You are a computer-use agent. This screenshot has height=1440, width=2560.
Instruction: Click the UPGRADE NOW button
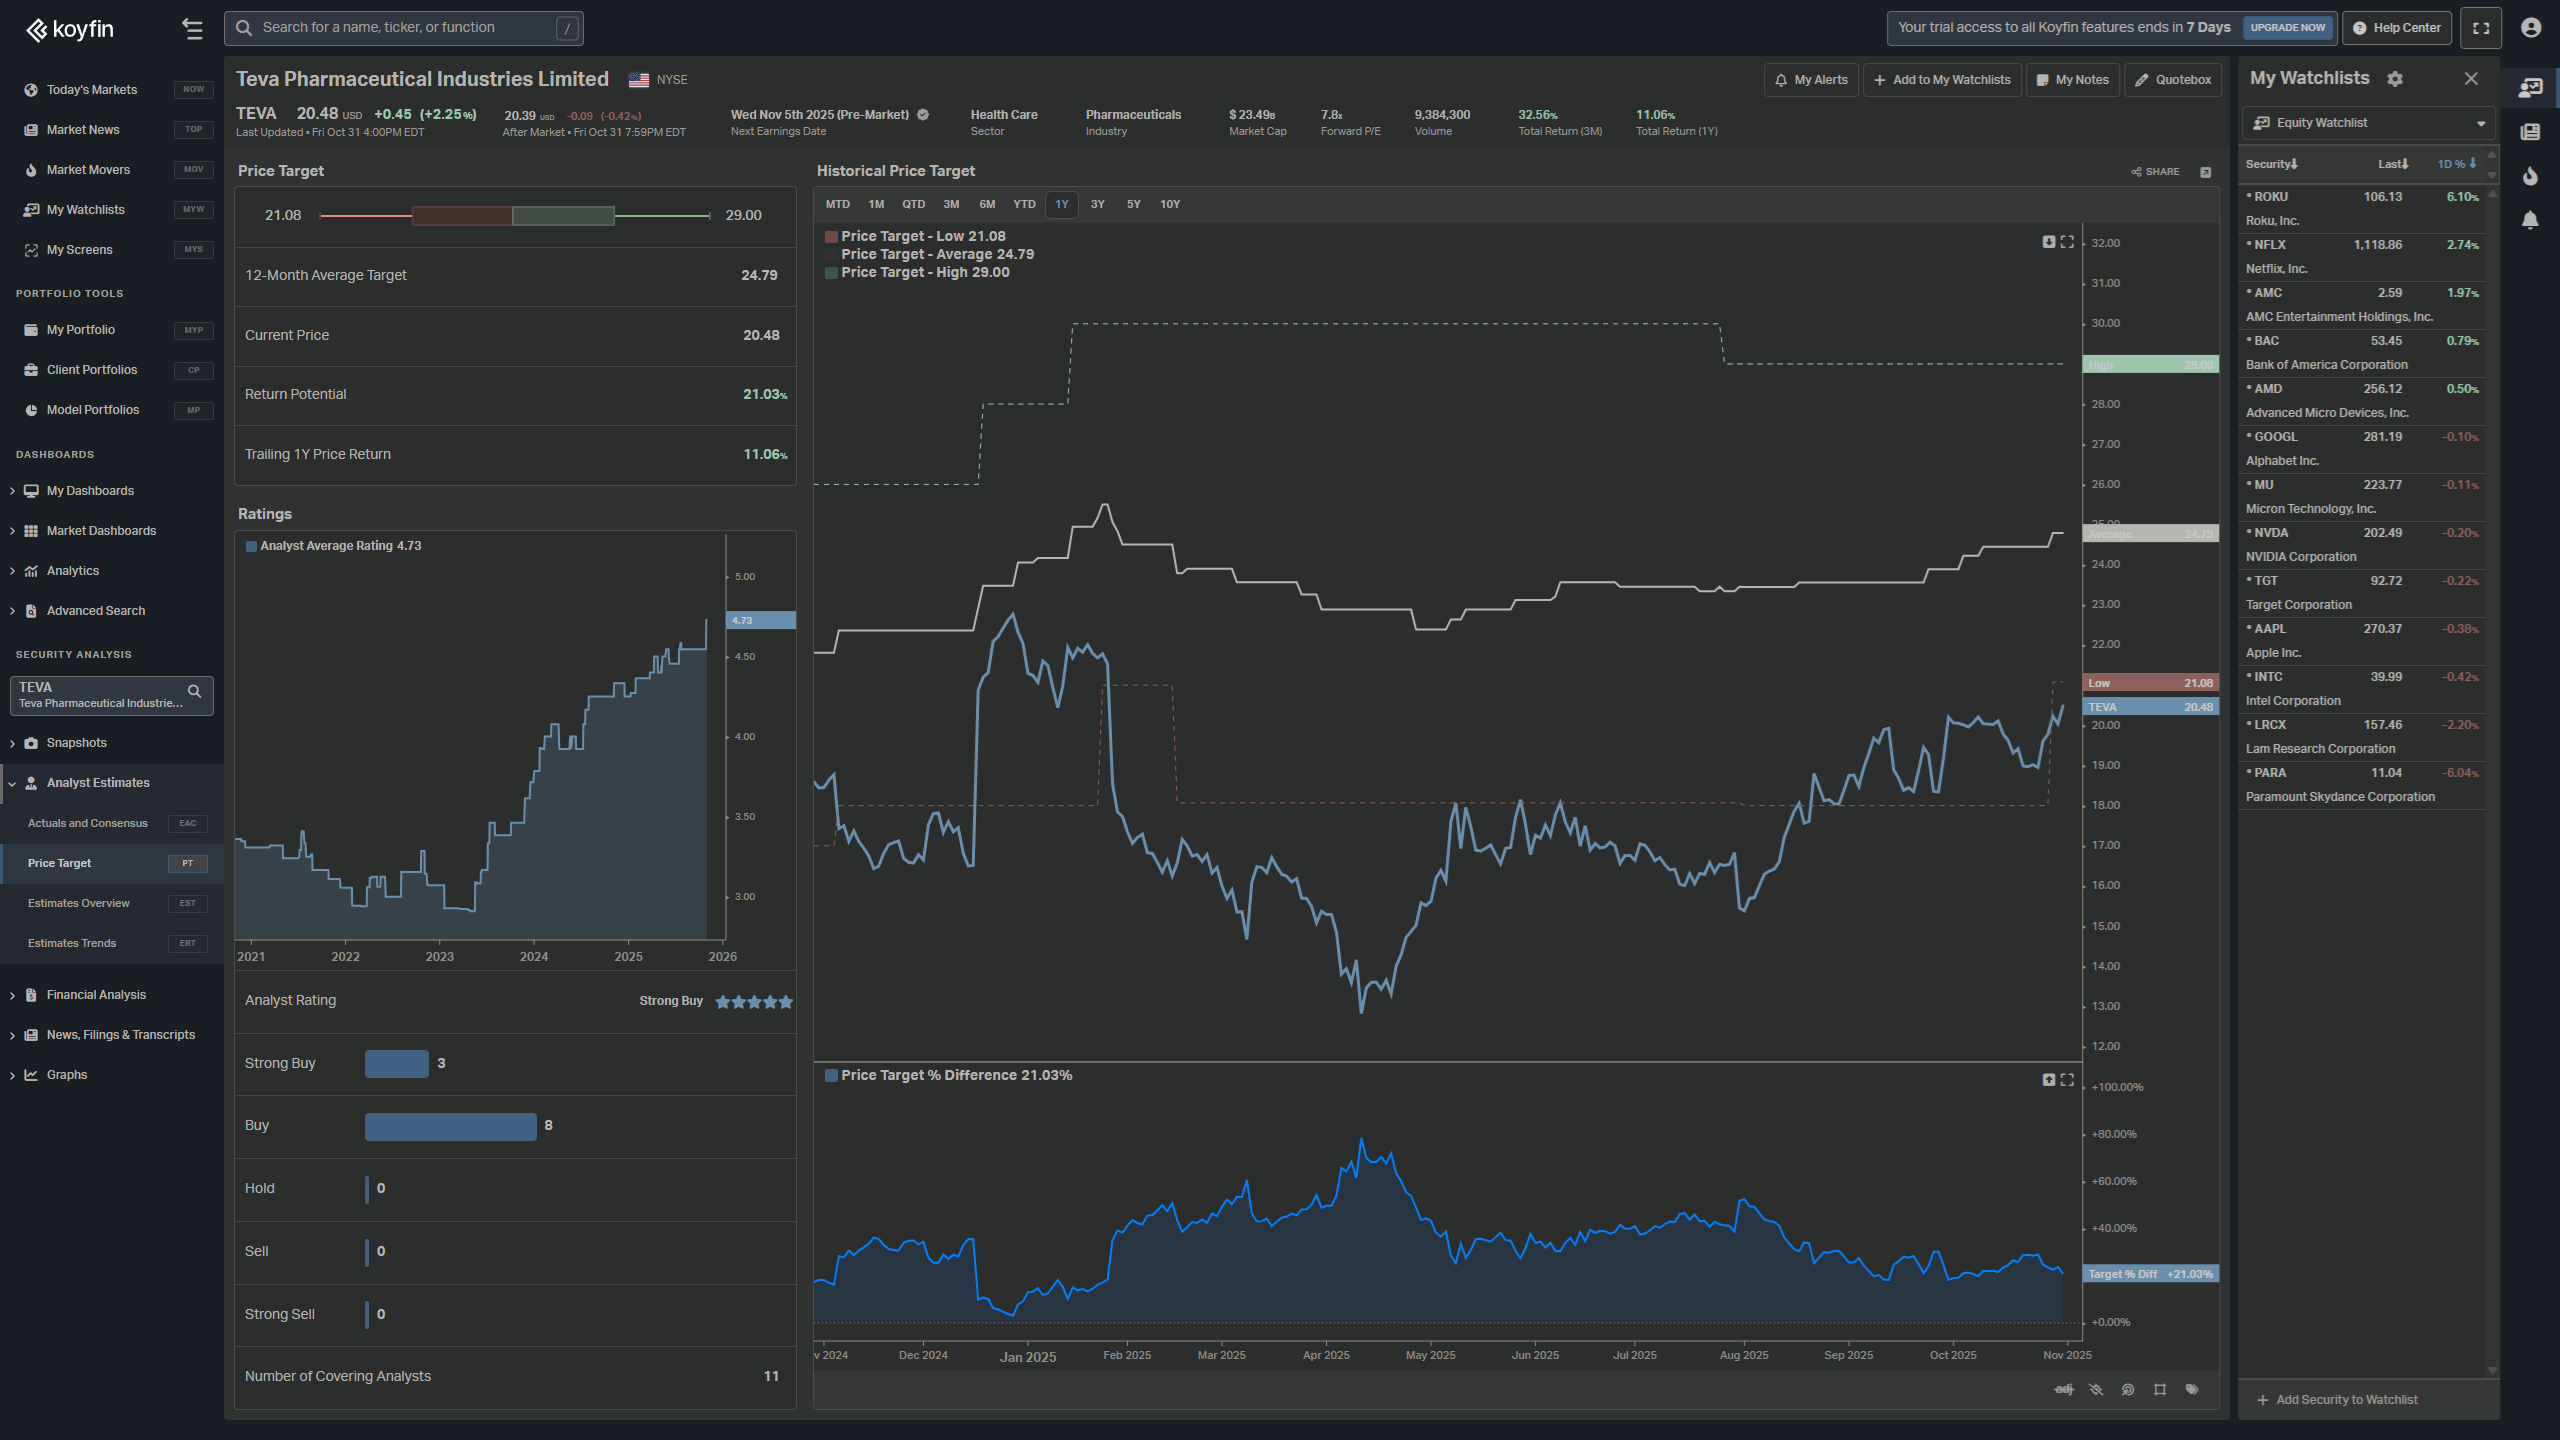coord(2287,28)
